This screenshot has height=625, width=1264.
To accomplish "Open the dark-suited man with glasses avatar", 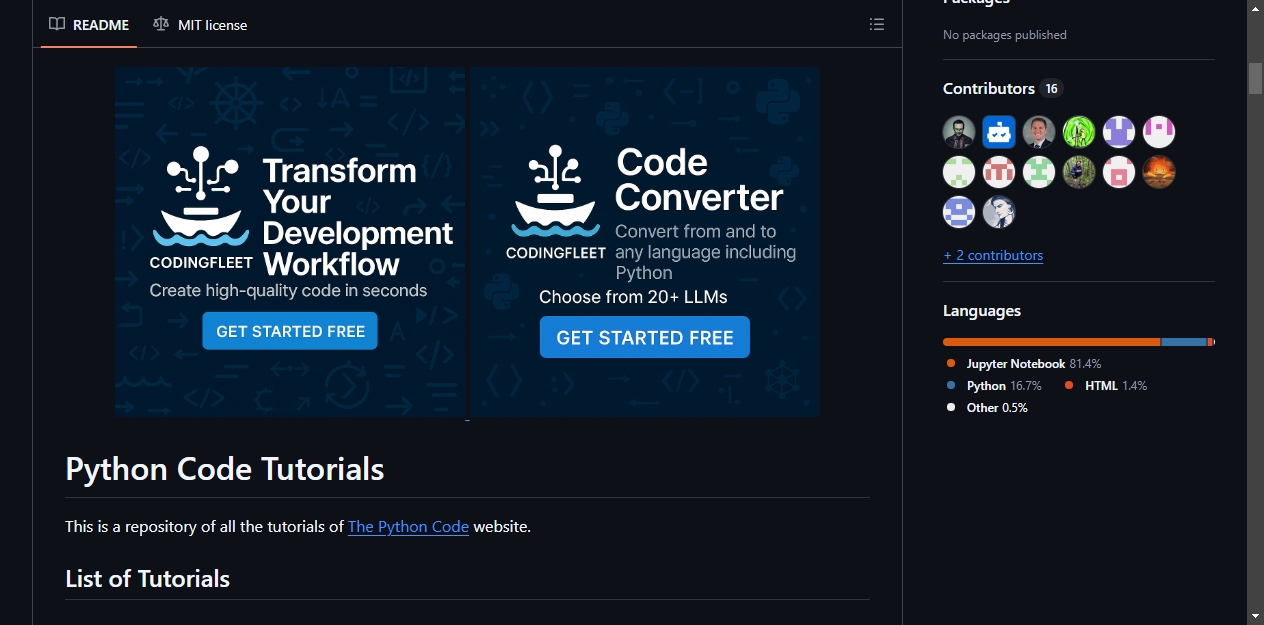I will (959, 132).
